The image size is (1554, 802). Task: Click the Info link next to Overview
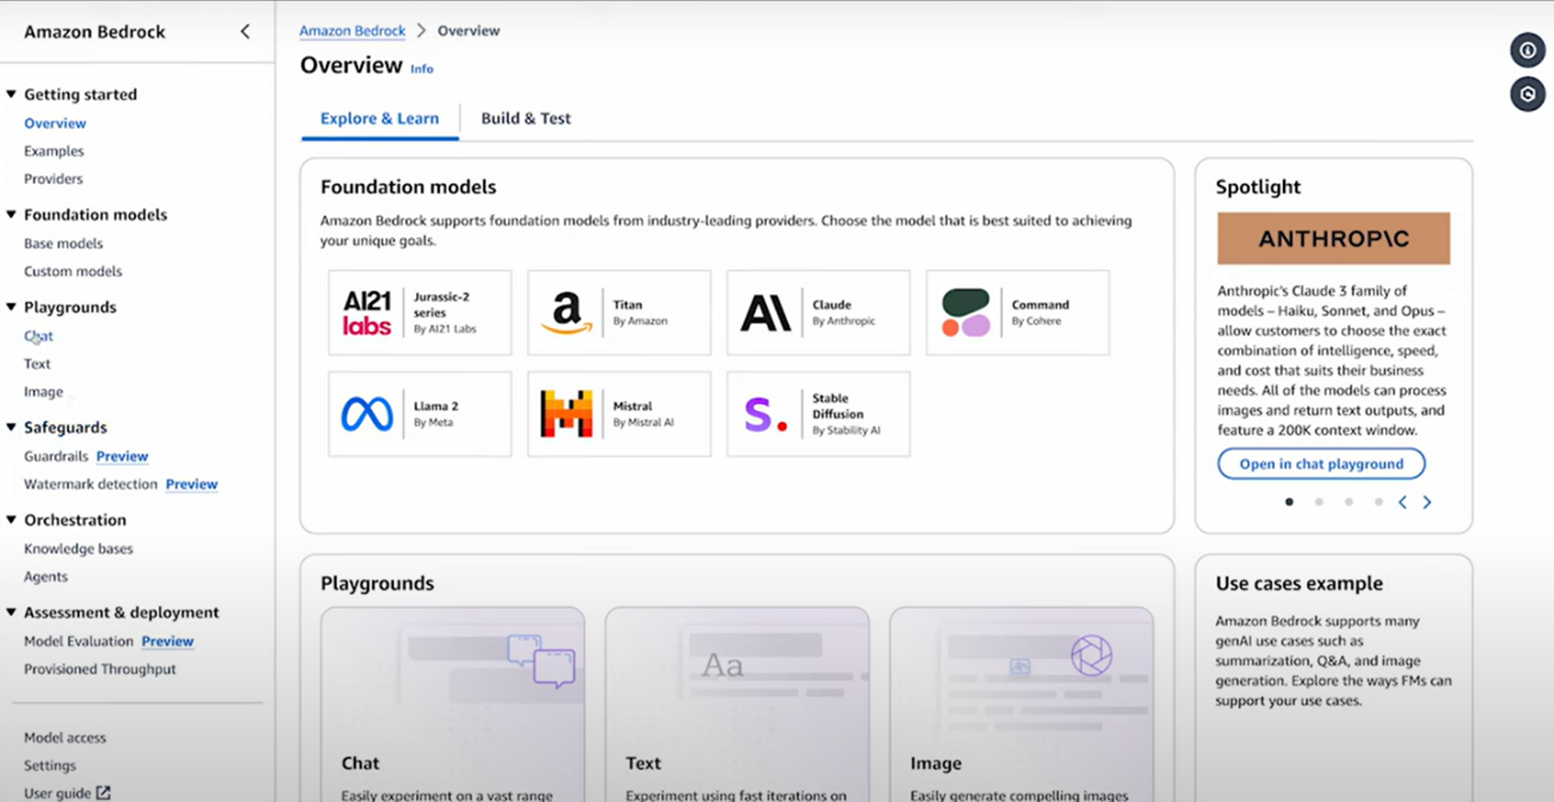click(422, 69)
